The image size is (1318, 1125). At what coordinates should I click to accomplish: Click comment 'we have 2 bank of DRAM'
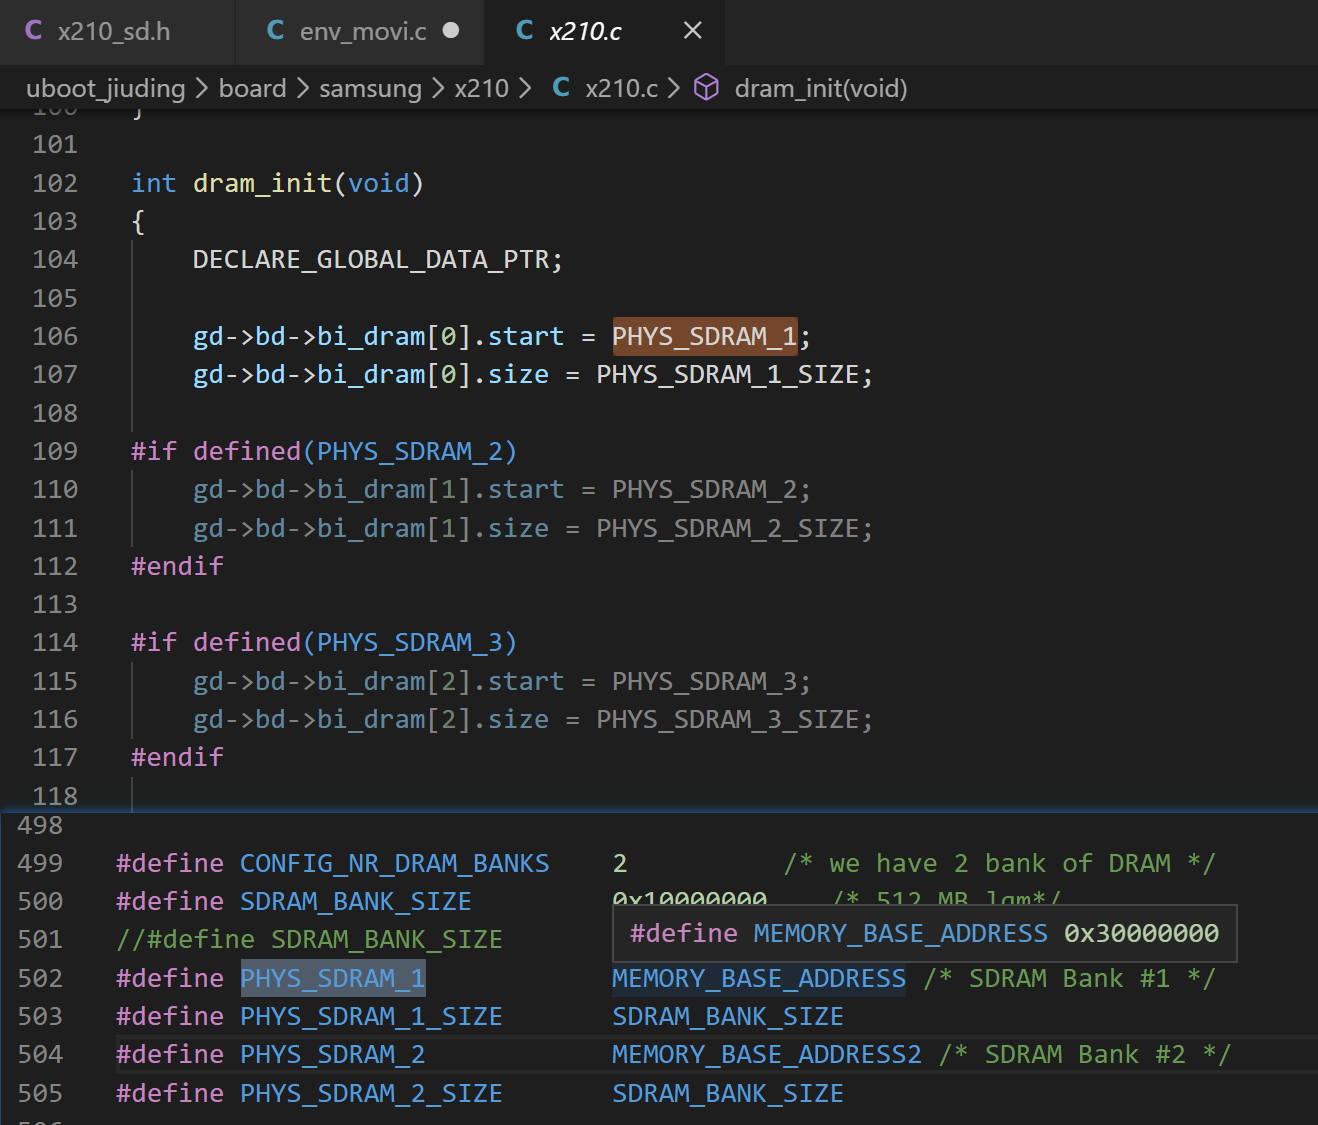click(x=1000, y=863)
